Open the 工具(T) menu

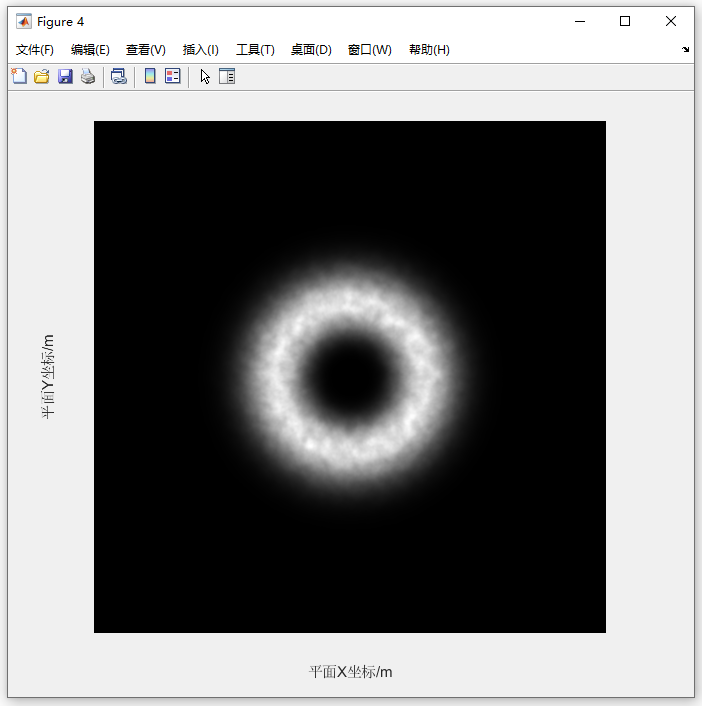pyautogui.click(x=255, y=50)
